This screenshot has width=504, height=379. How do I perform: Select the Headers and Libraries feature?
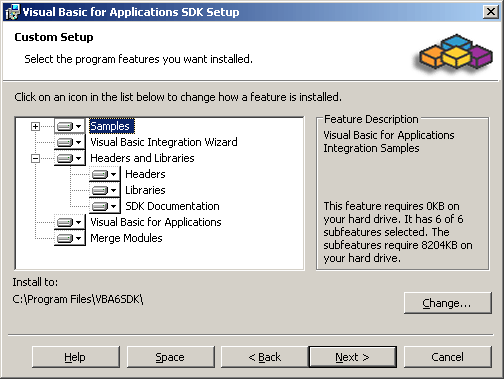tap(142, 158)
